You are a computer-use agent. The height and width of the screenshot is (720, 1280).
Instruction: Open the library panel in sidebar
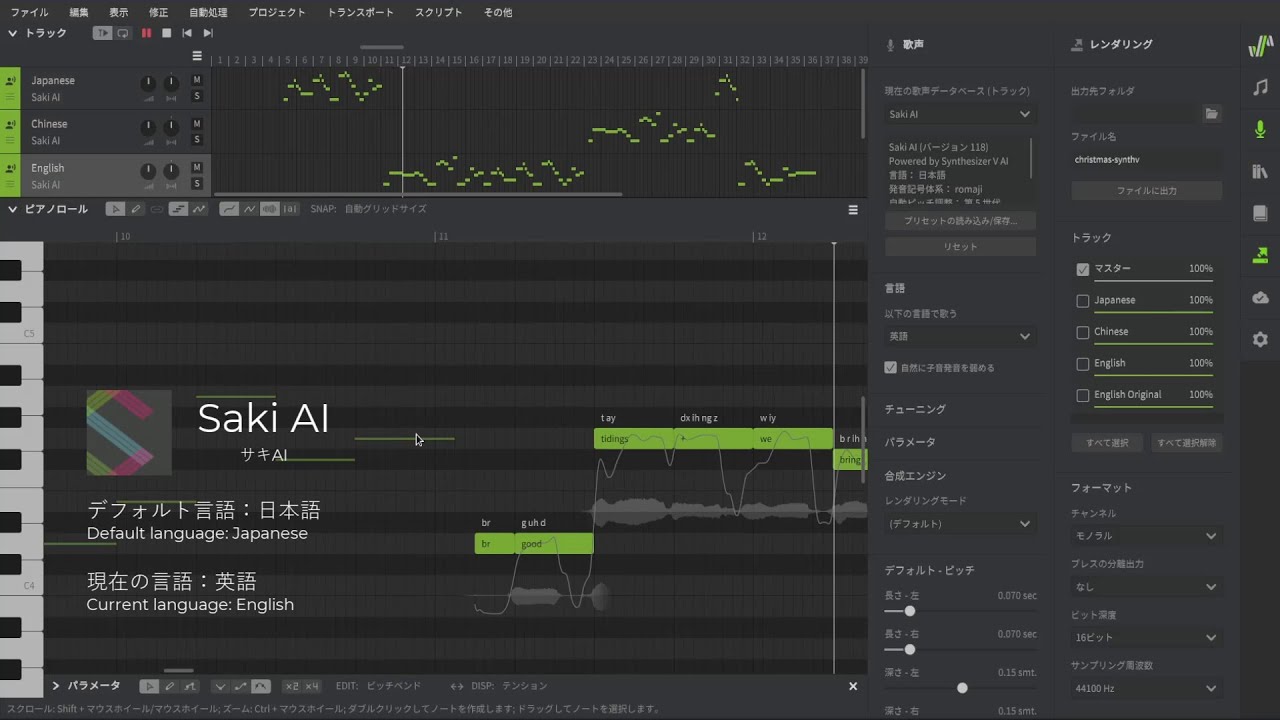[x=1260, y=172]
